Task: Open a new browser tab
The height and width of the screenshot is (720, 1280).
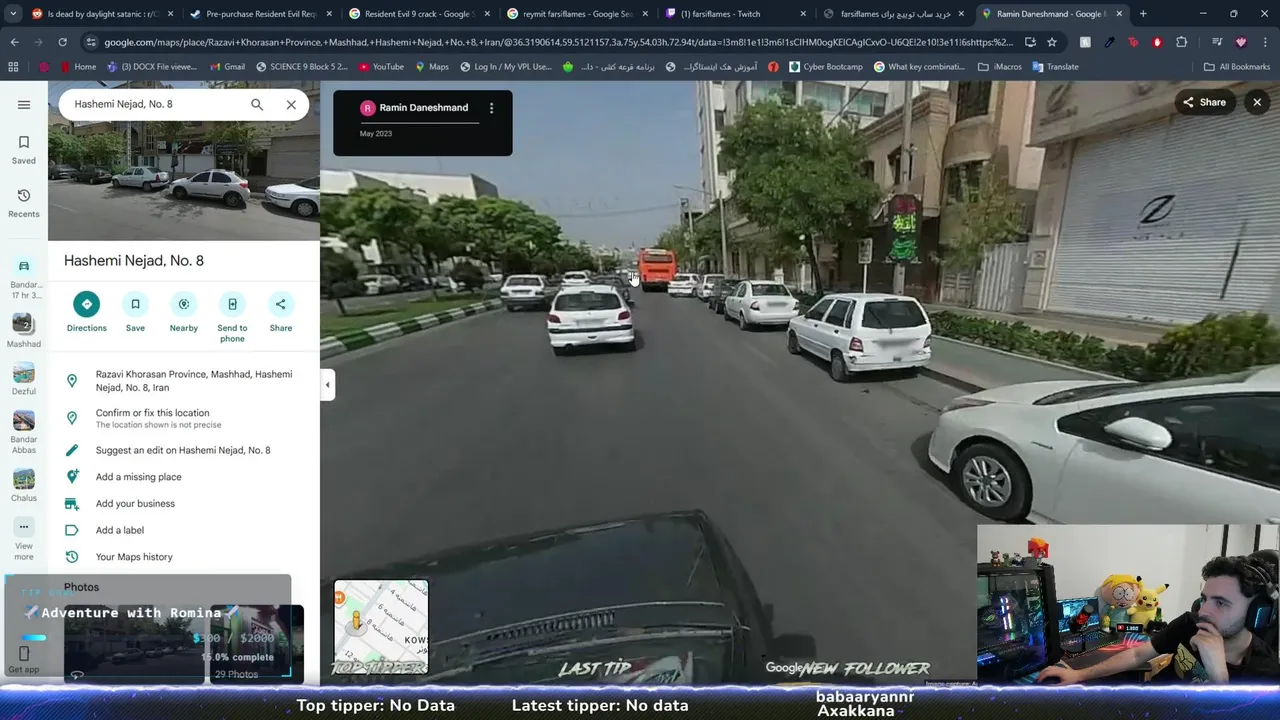Action: (x=1143, y=14)
